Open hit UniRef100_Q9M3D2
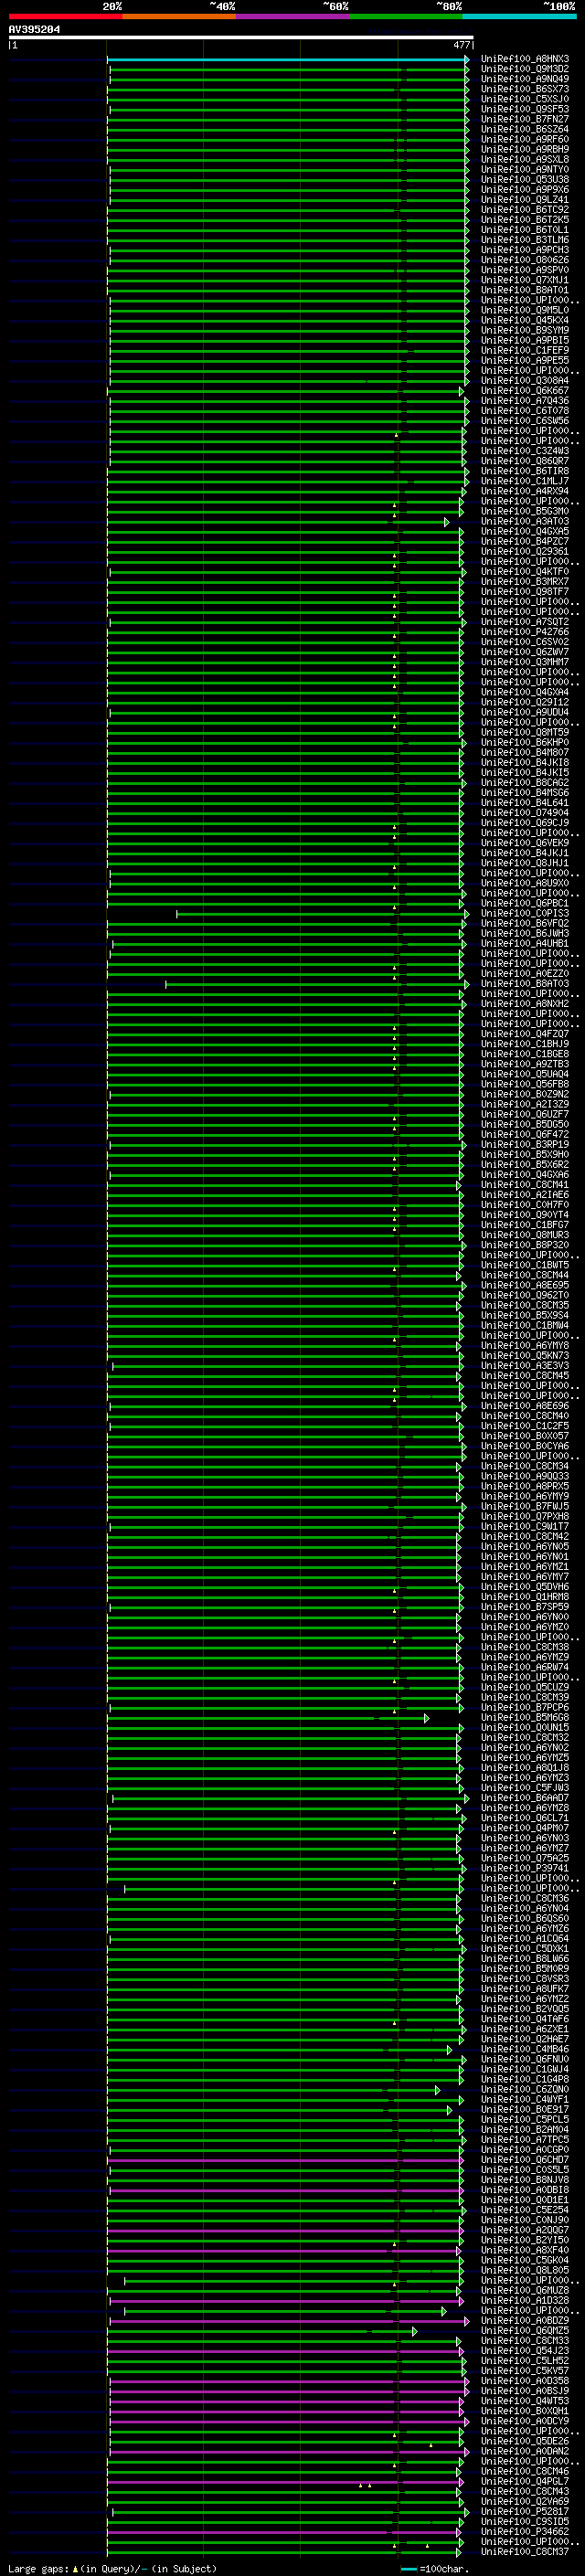585x2576 pixels. click(525, 69)
